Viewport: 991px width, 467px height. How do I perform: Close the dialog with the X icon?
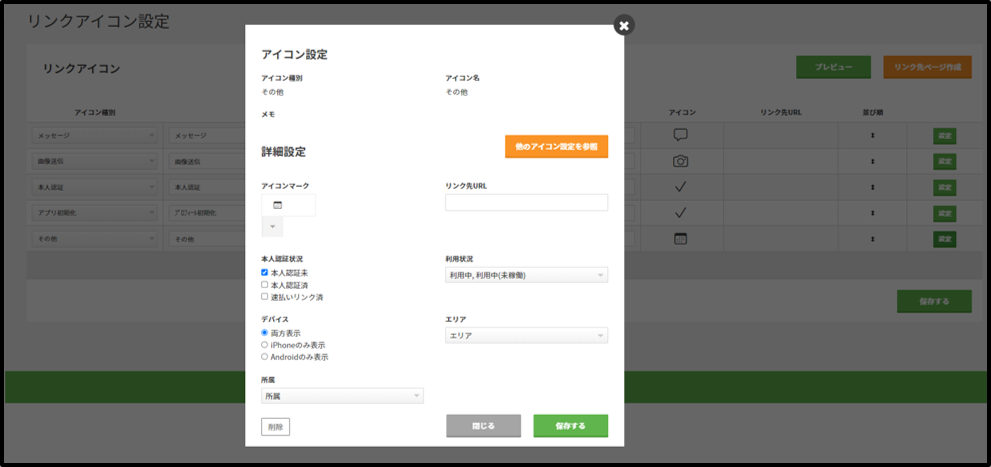pos(624,26)
